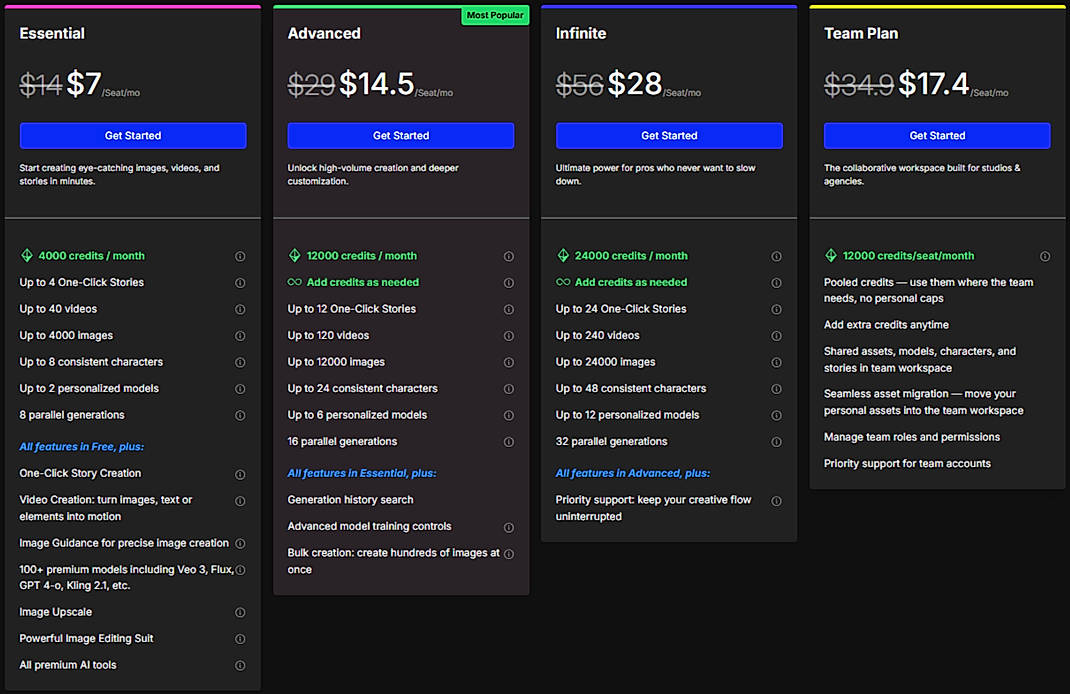Click the $7 Essential price
Image resolution: width=1070 pixels, height=694 pixels.
84,84
